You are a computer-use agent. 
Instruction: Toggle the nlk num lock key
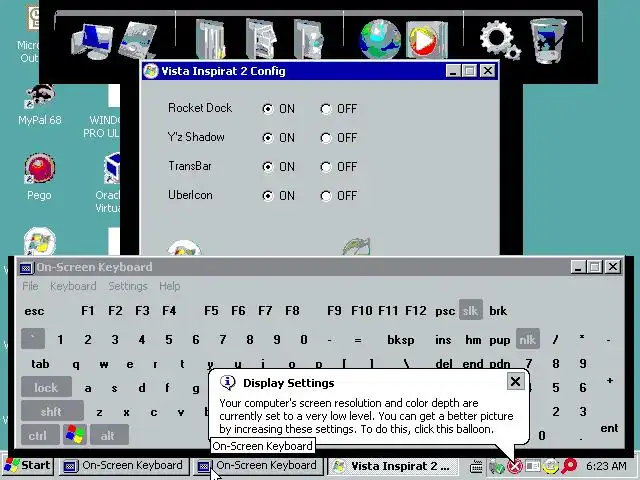point(528,339)
